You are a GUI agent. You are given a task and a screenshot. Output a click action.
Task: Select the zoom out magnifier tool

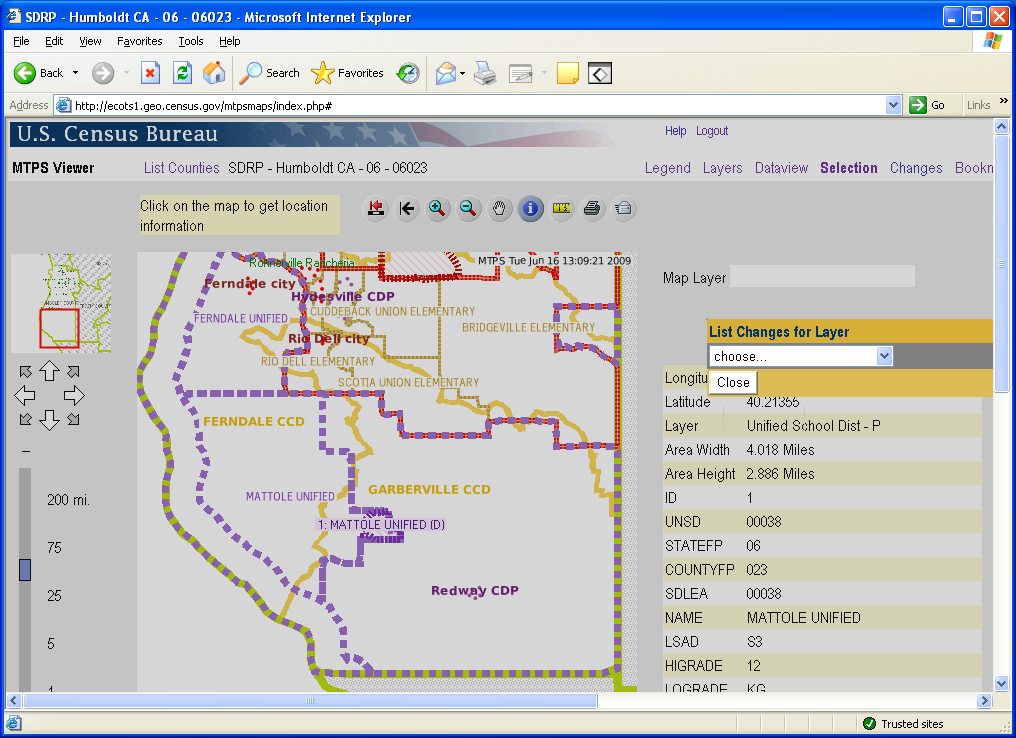pos(468,208)
